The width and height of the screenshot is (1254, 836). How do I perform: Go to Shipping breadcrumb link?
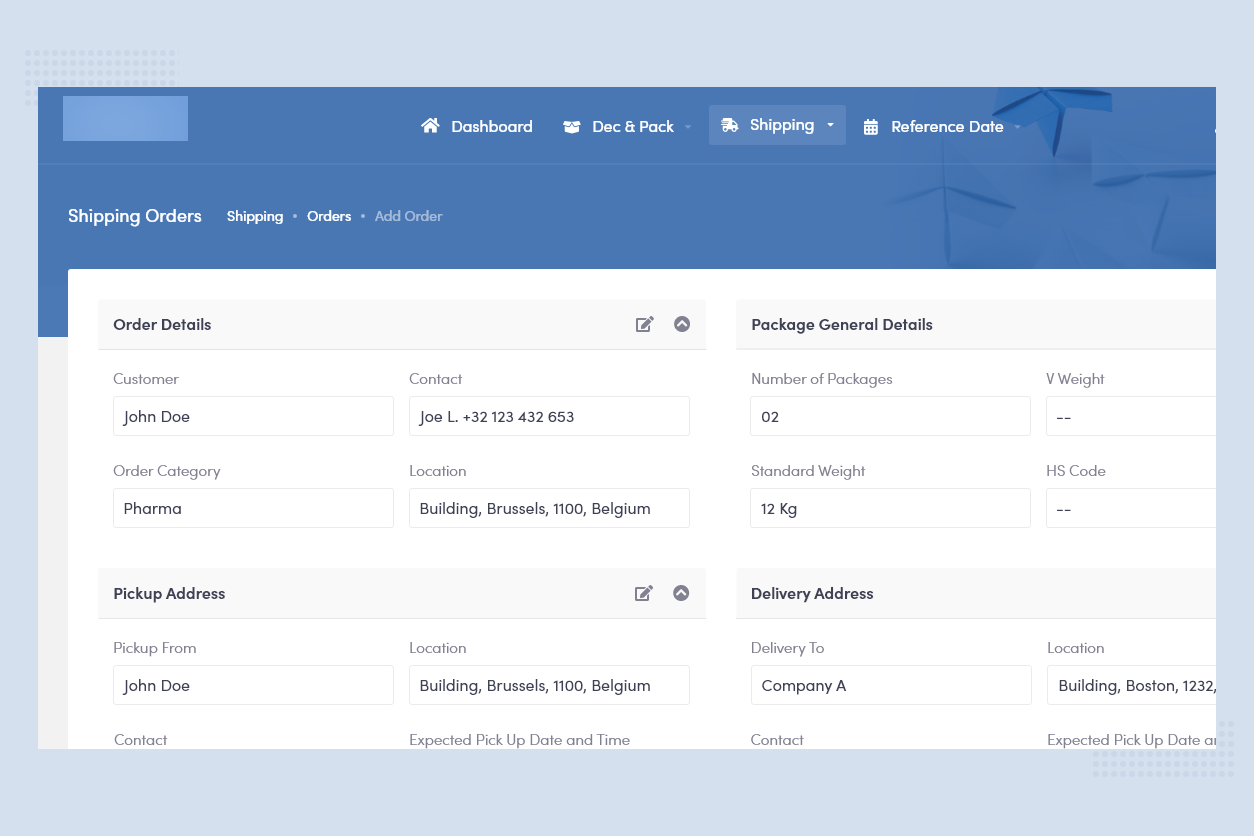(x=255, y=216)
